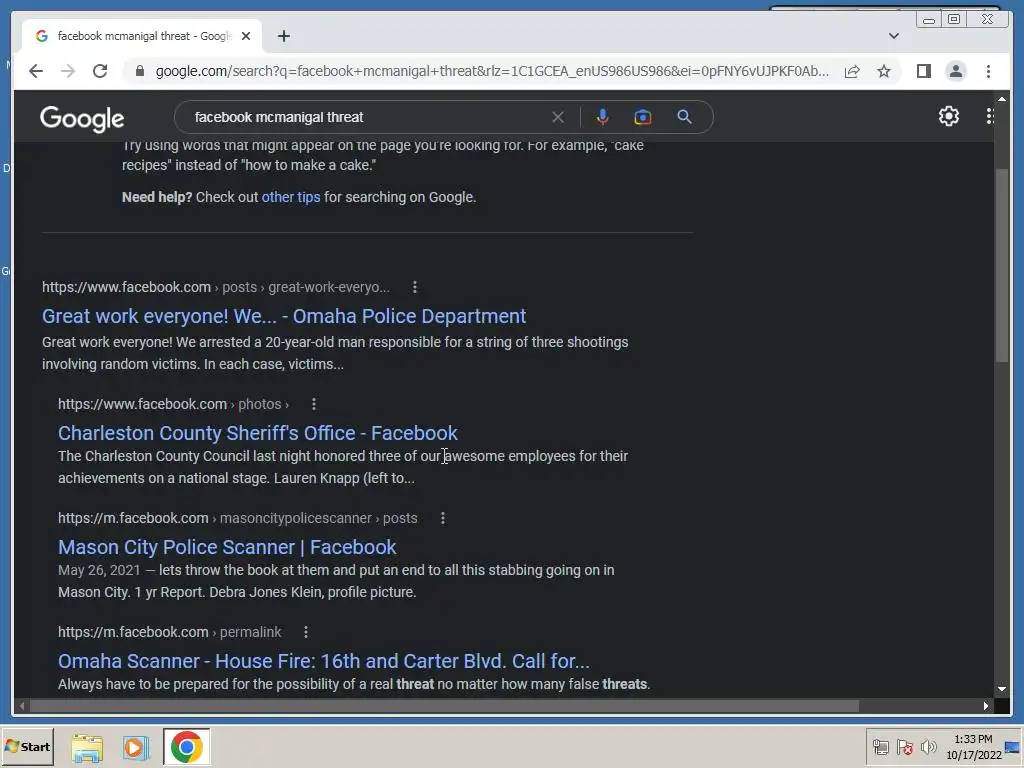Open Chrome's three-dot menu
This screenshot has width=1024, height=768.
[x=988, y=71]
